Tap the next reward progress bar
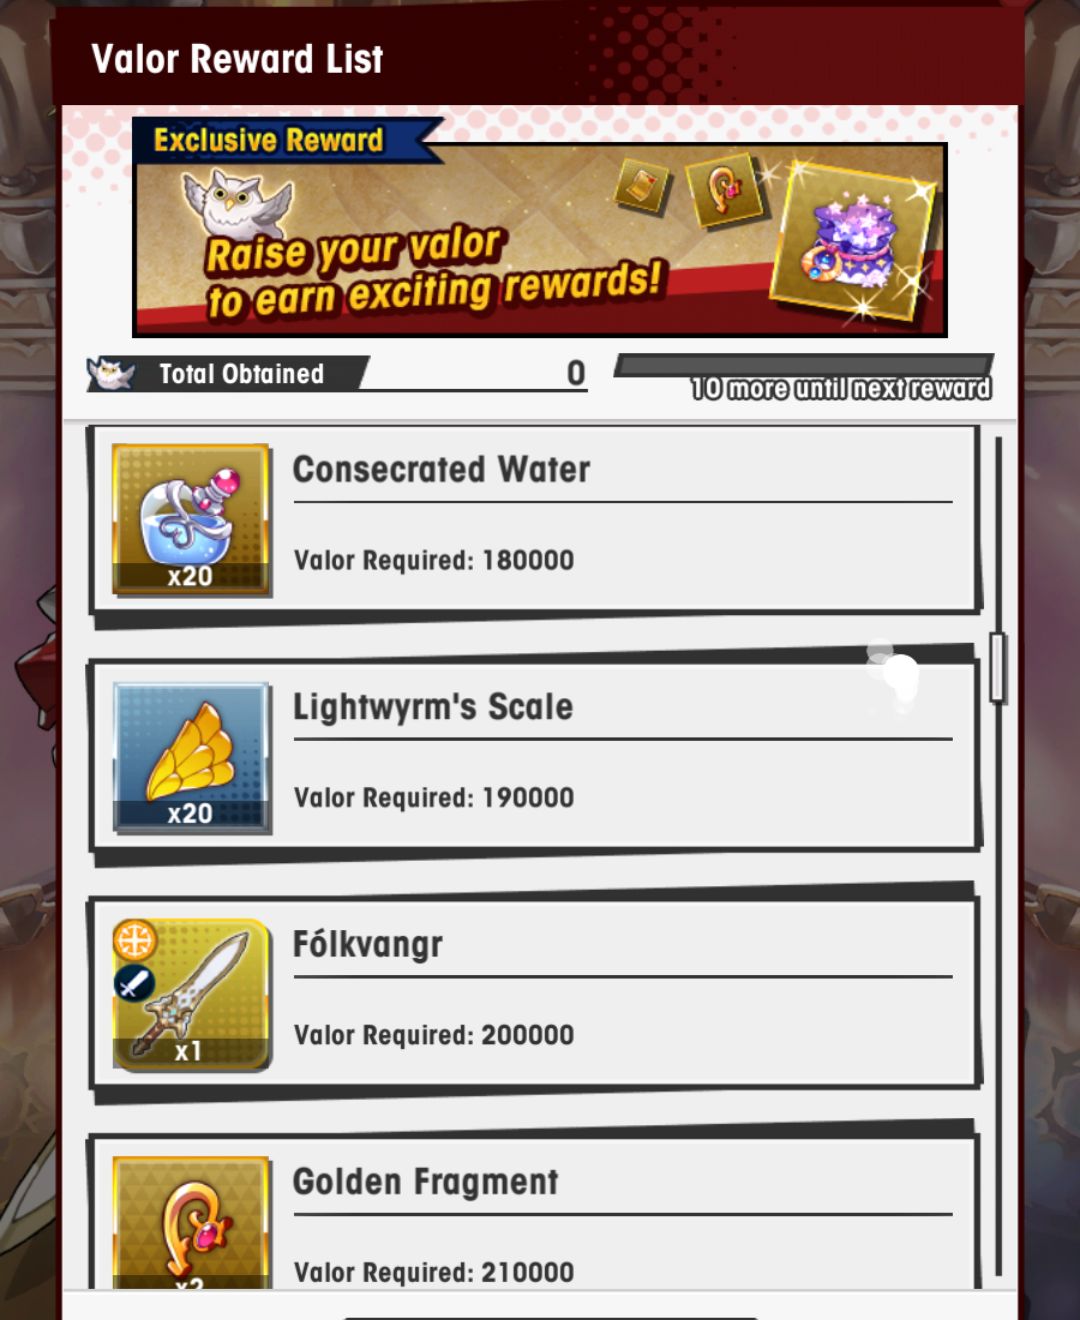This screenshot has height=1320, width=1080. tap(804, 366)
